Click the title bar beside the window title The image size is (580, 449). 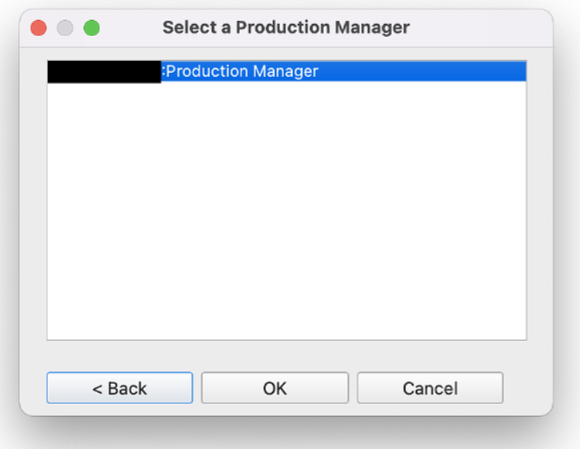[481, 28]
